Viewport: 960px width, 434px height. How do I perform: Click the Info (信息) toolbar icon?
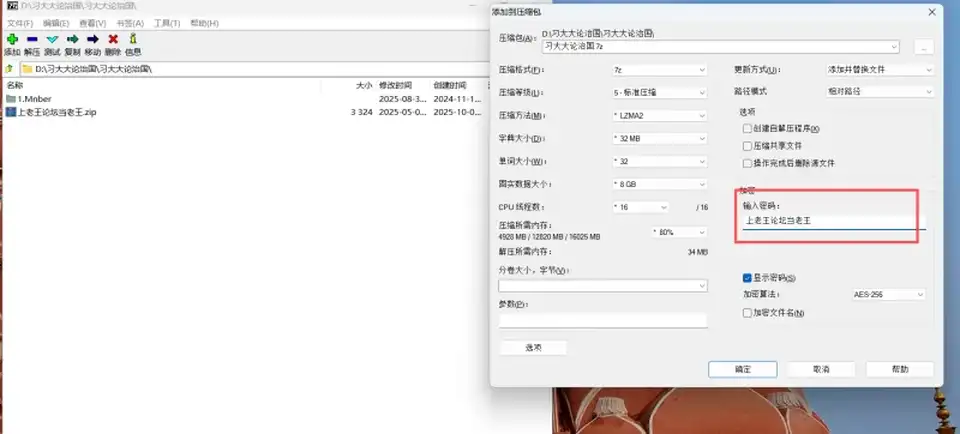(133, 40)
